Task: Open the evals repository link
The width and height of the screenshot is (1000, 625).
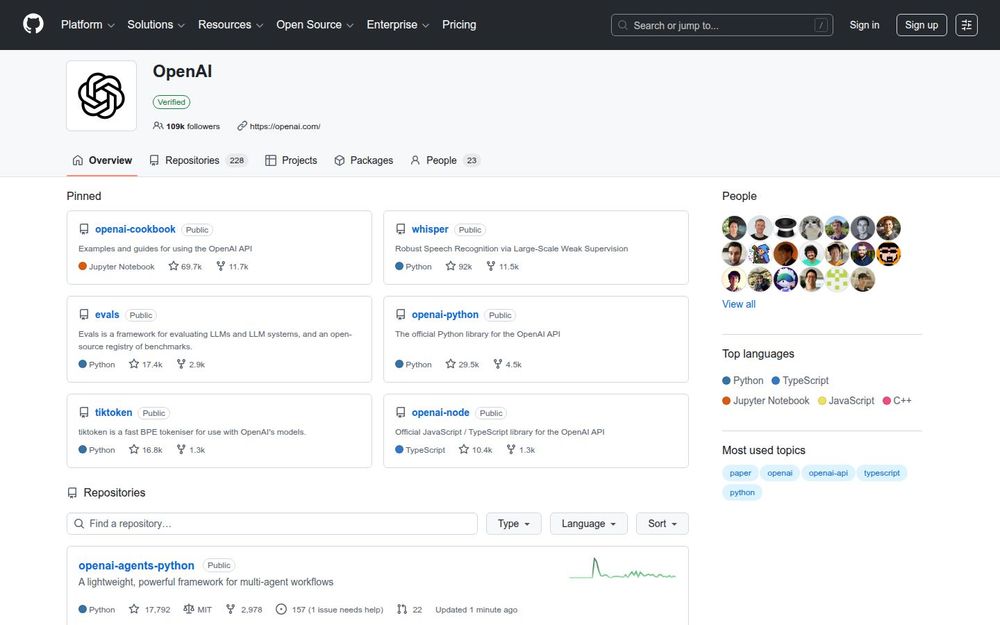Action: pos(107,314)
